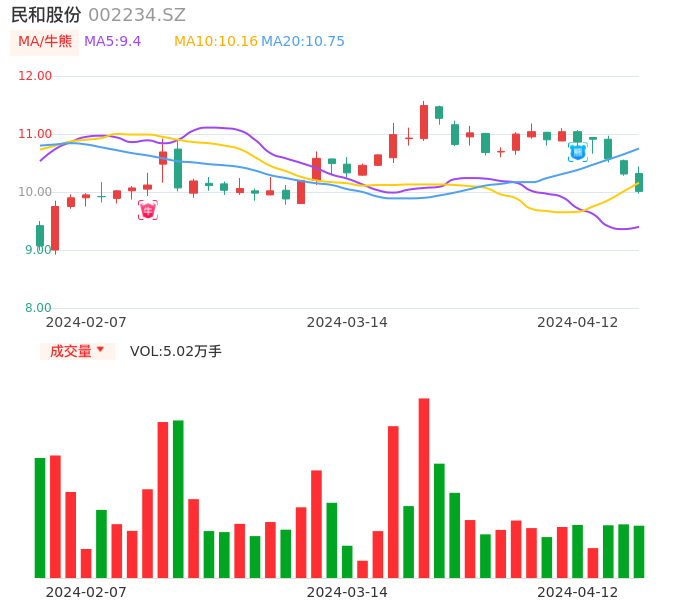Click the 12.00 price axis label

click(x=36, y=76)
